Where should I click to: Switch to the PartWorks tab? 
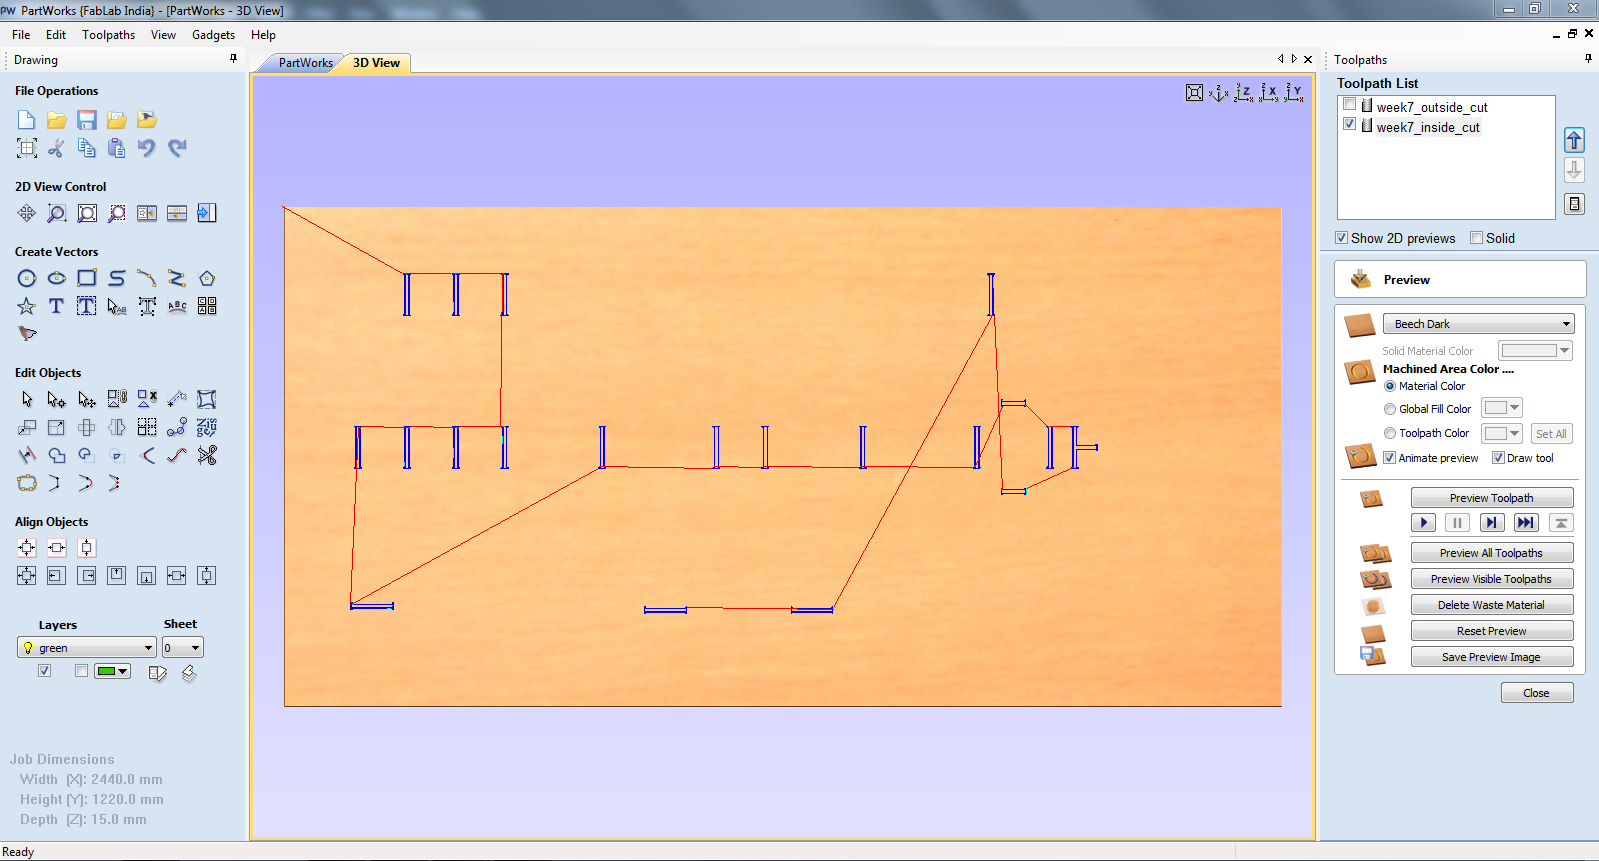pos(305,63)
